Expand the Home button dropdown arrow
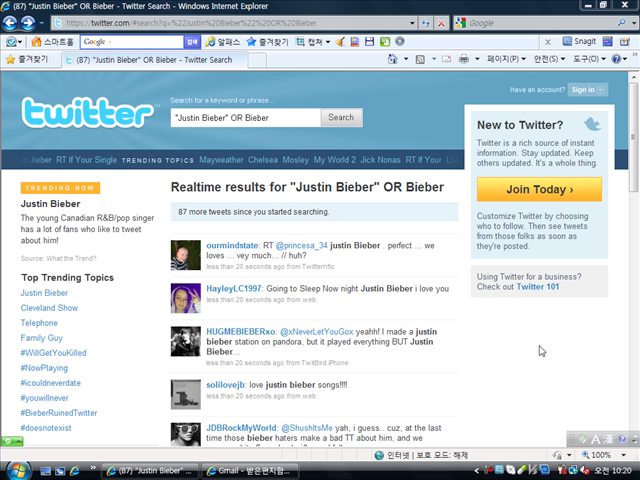This screenshot has height=480, width=640. click(x=406, y=59)
